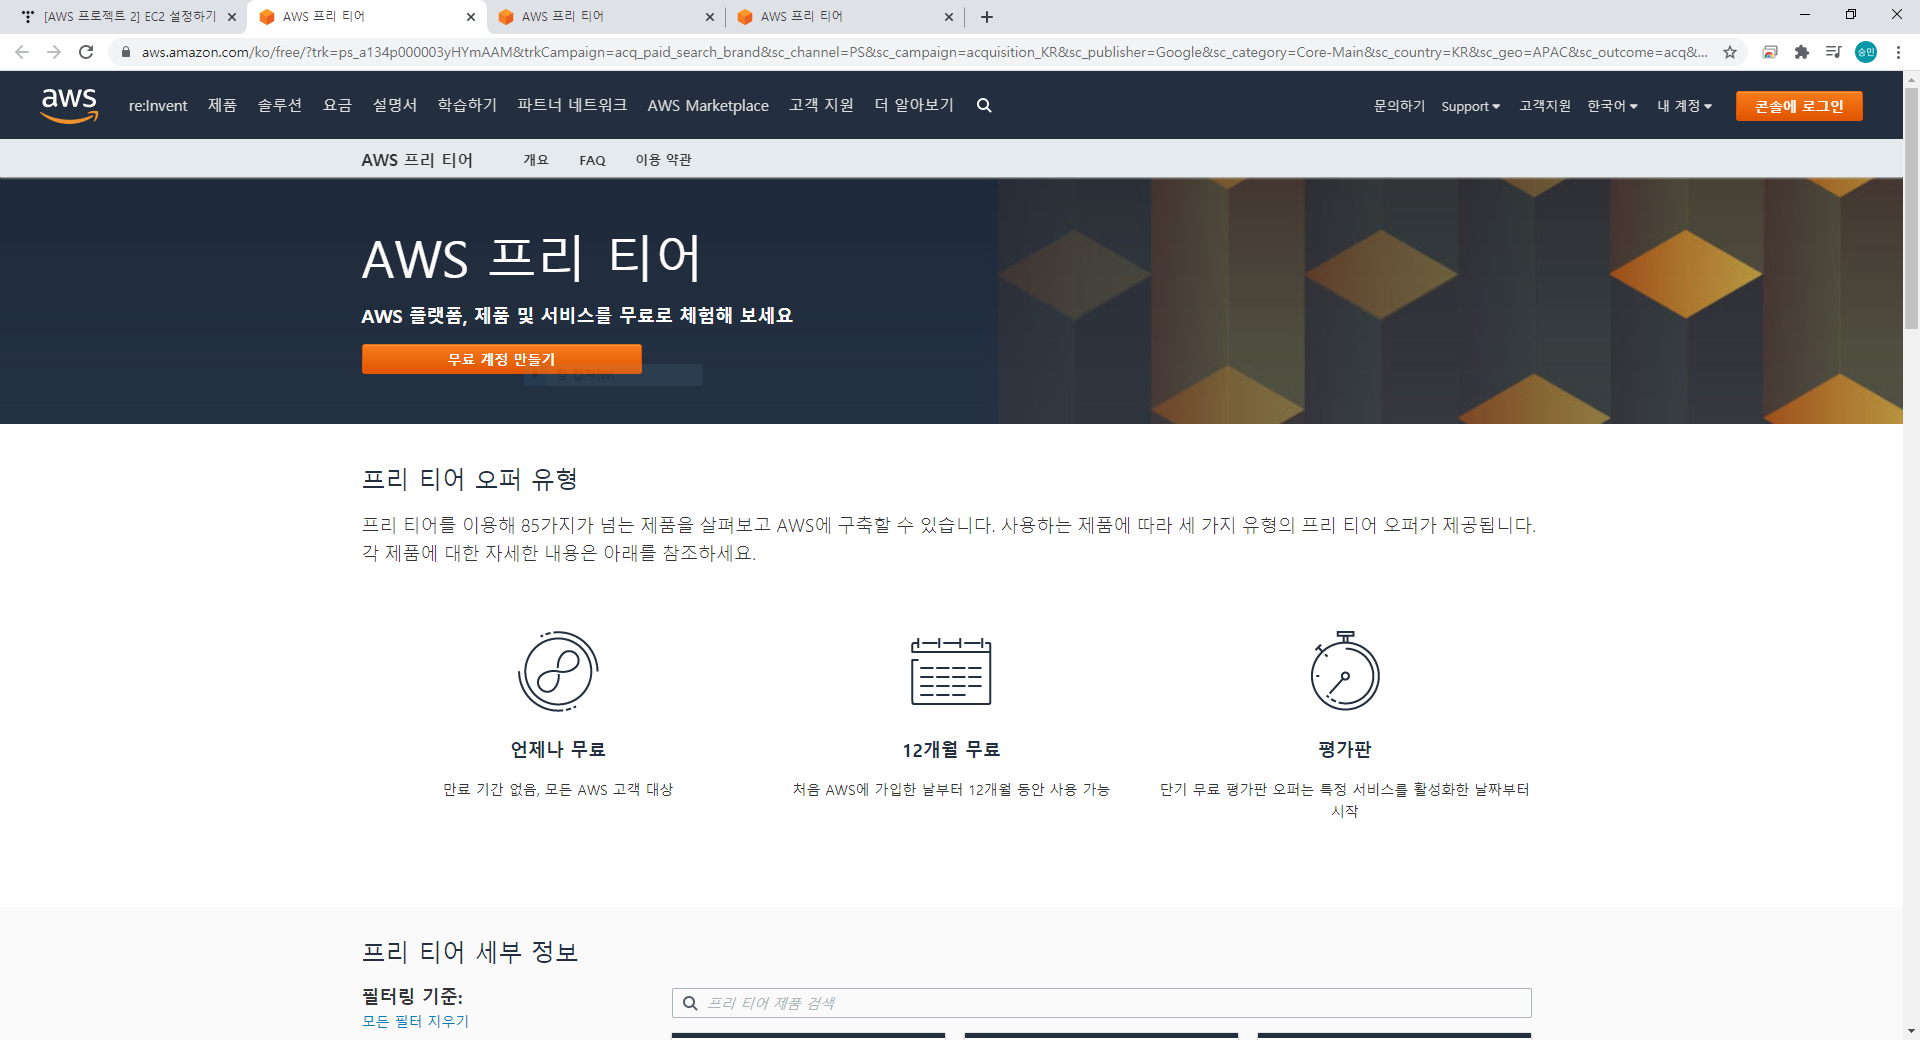Click the 무료 계정 만들기 button
This screenshot has width=1920, height=1040.
[x=502, y=359]
